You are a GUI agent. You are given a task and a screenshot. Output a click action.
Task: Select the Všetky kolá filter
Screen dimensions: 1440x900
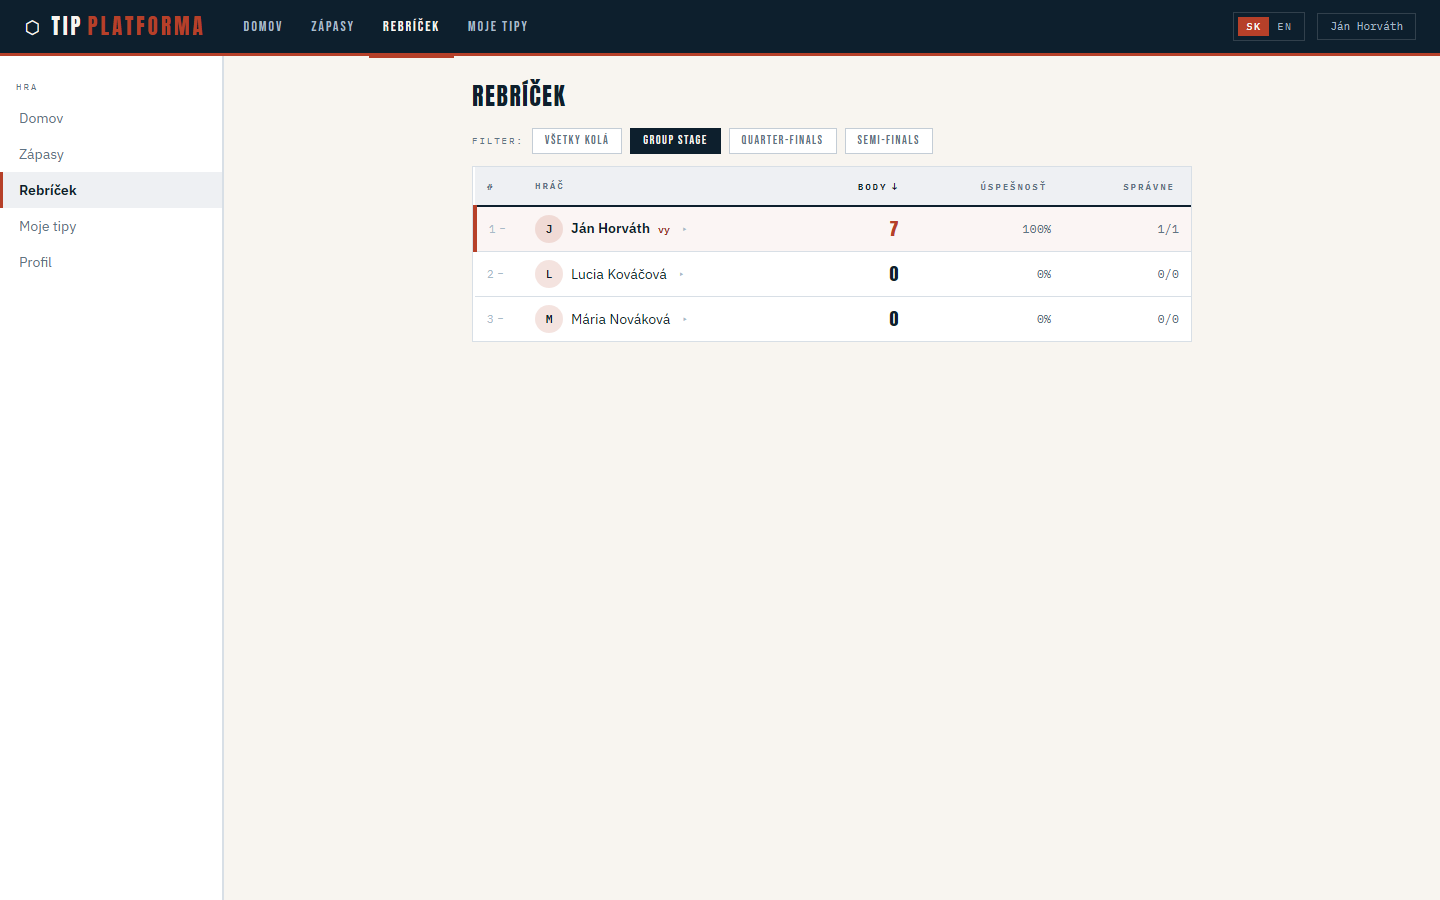576,141
